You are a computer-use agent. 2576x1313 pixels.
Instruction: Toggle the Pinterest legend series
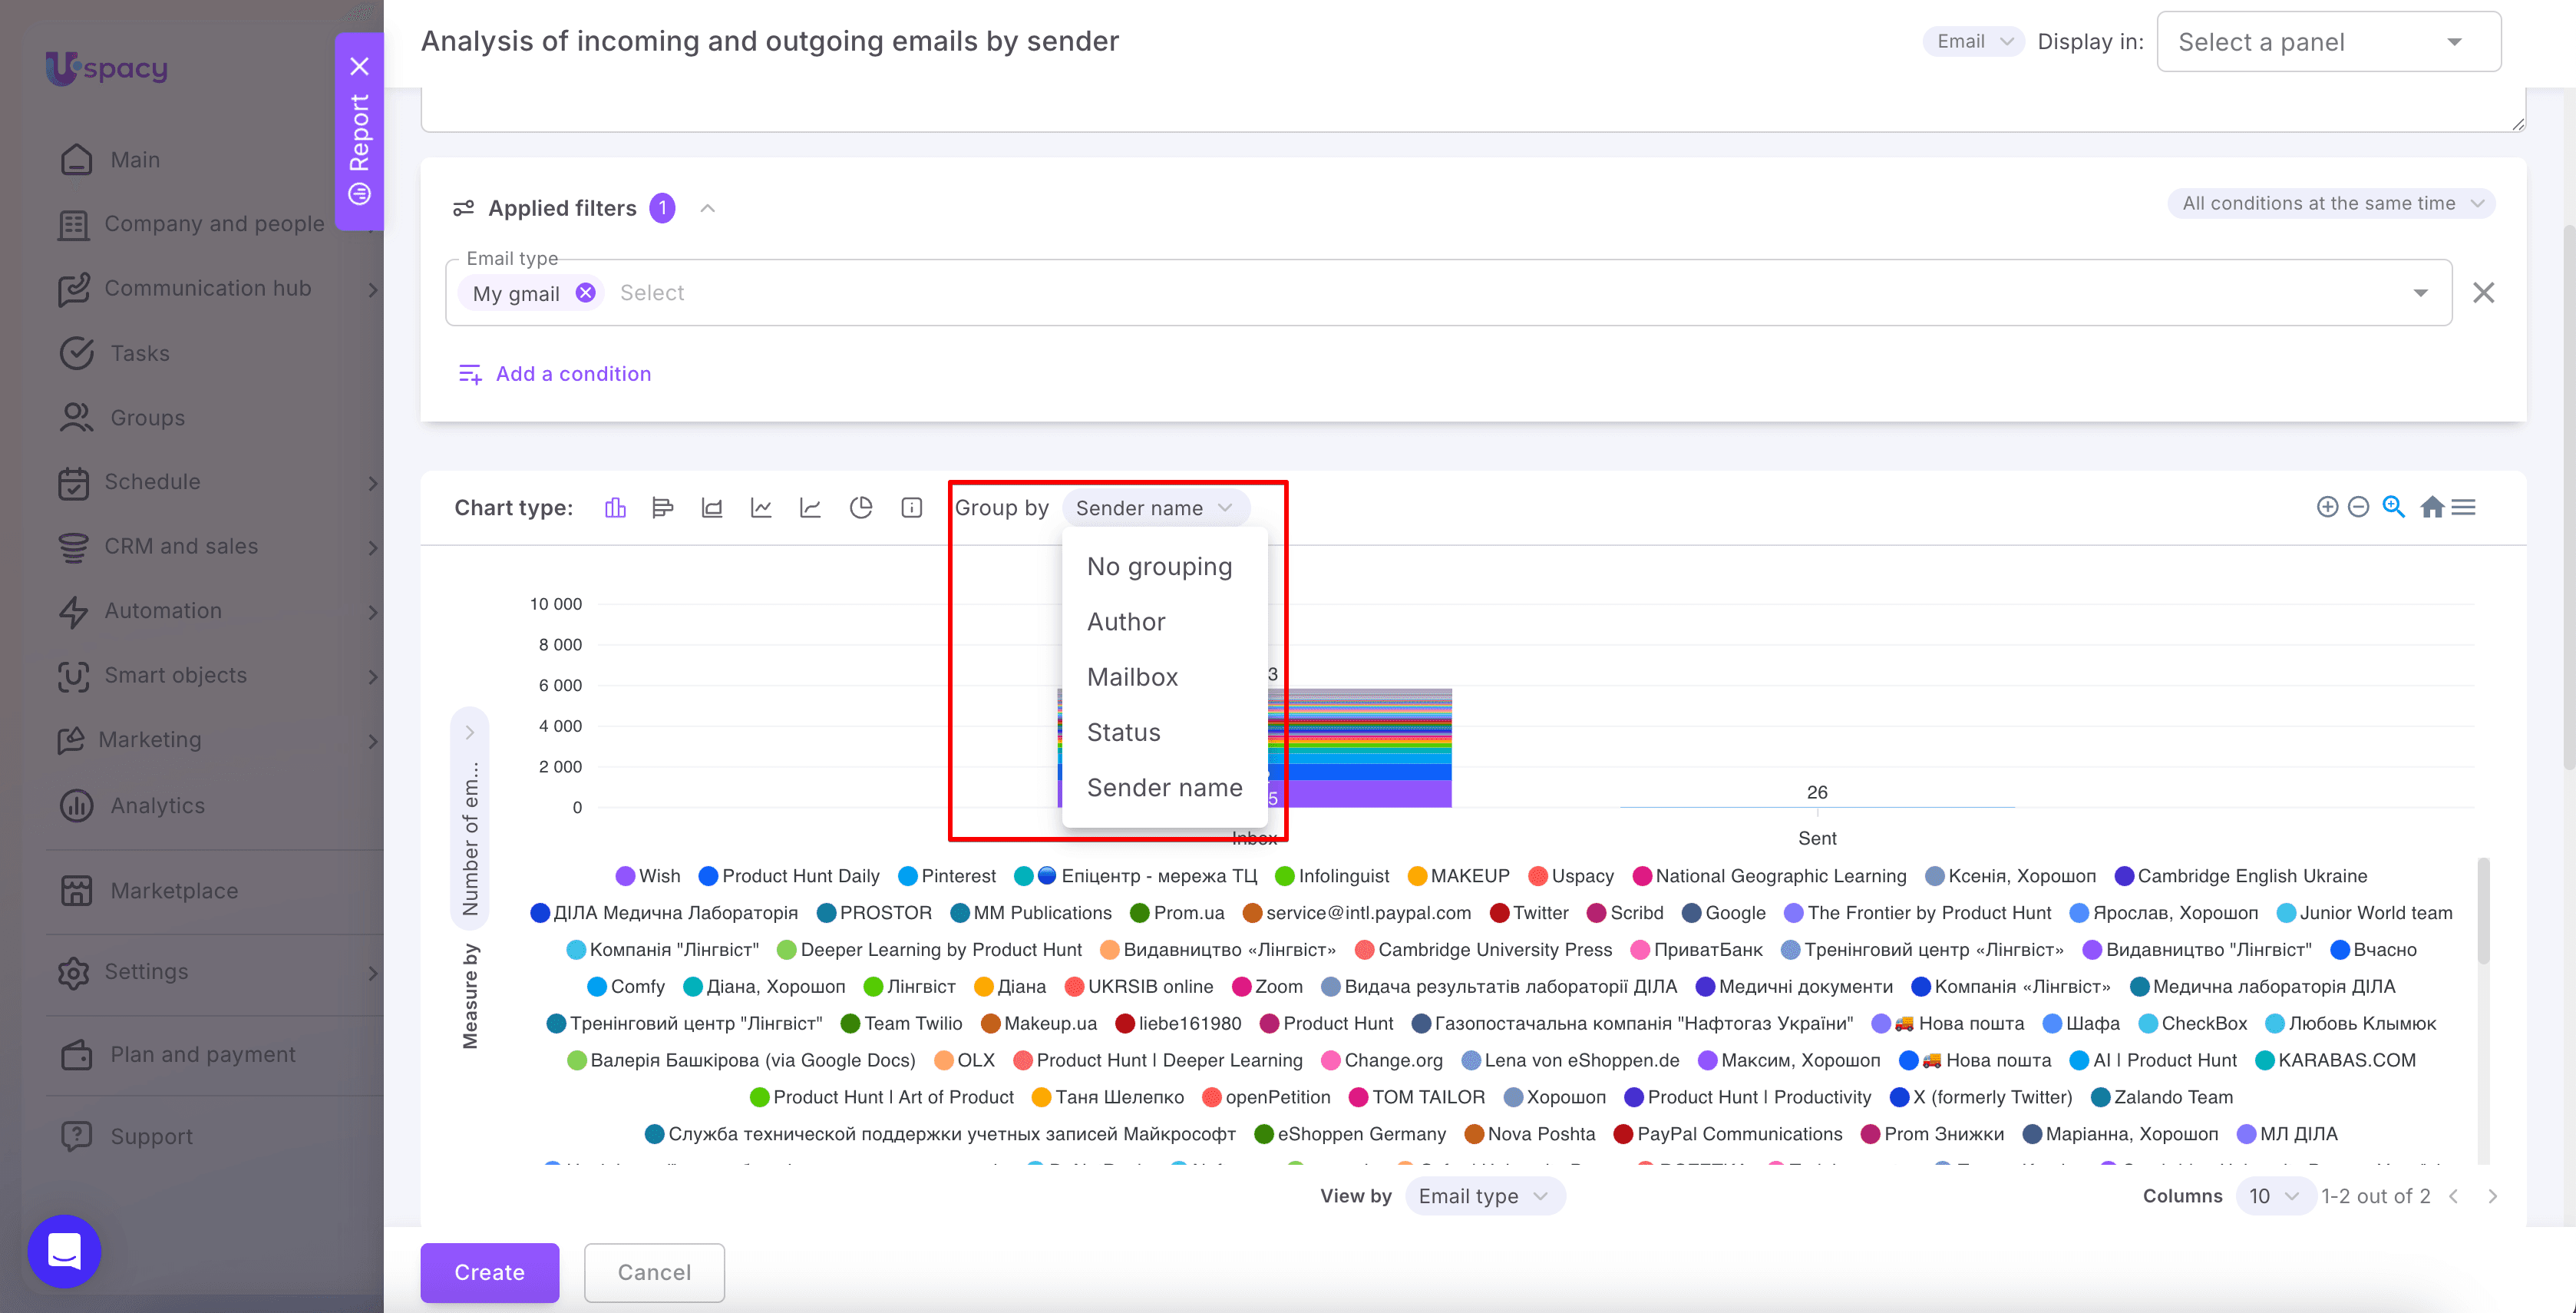[947, 876]
